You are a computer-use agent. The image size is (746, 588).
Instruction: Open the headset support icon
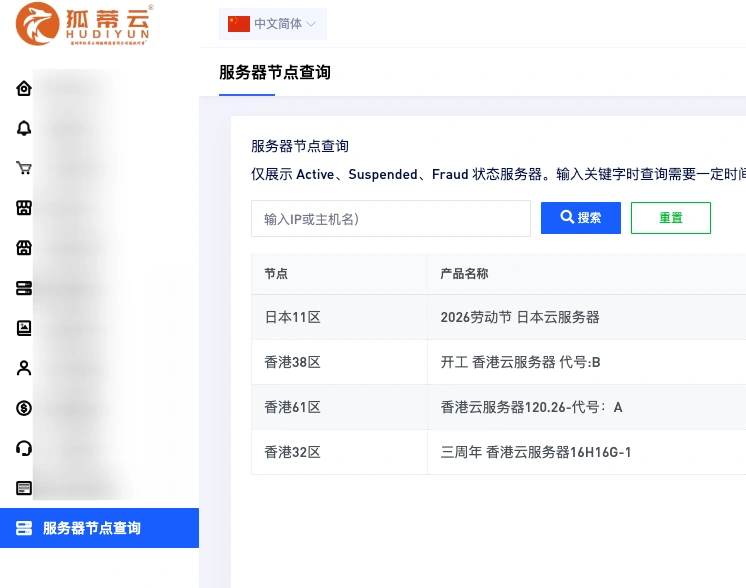pos(24,448)
